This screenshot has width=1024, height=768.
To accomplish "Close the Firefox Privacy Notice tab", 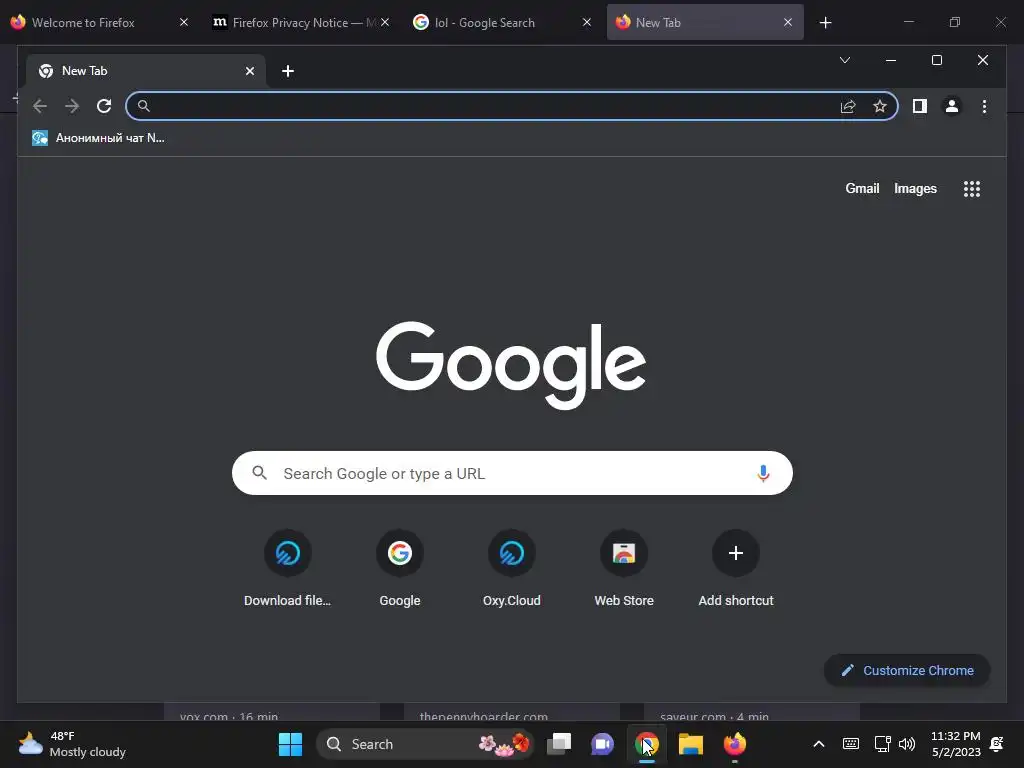I will point(385,22).
